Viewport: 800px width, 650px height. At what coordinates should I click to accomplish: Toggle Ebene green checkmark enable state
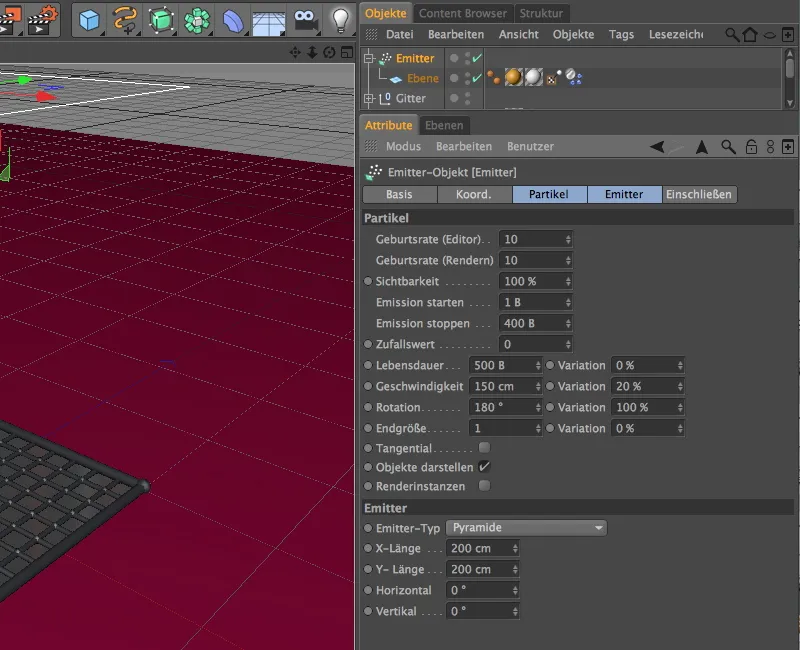click(477, 78)
